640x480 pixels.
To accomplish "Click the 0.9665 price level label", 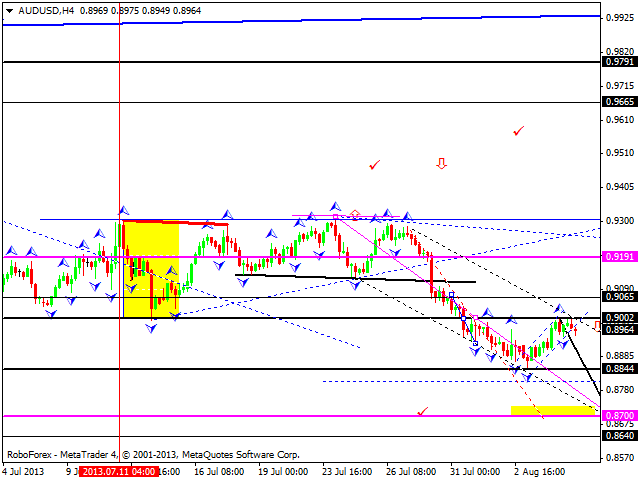I will pyautogui.click(x=619, y=102).
